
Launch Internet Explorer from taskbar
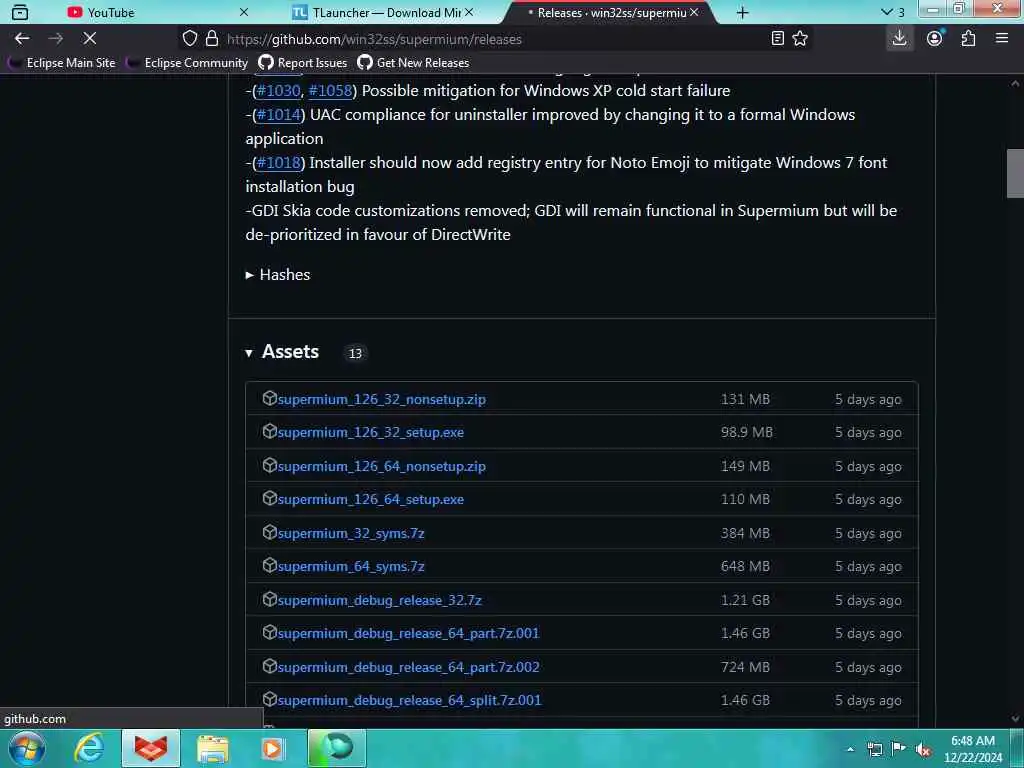[x=89, y=748]
